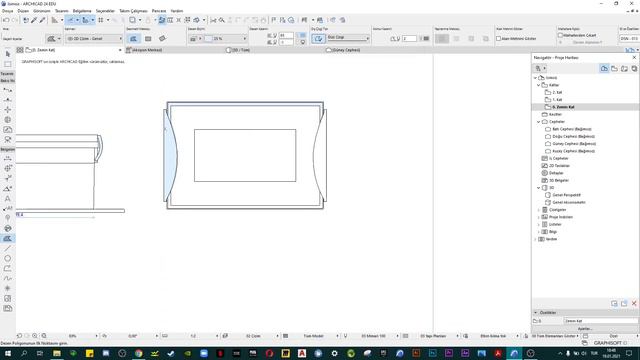Toggle Alan Metnini Göster checkbox
This screenshot has width=640, height=360.
498,39
